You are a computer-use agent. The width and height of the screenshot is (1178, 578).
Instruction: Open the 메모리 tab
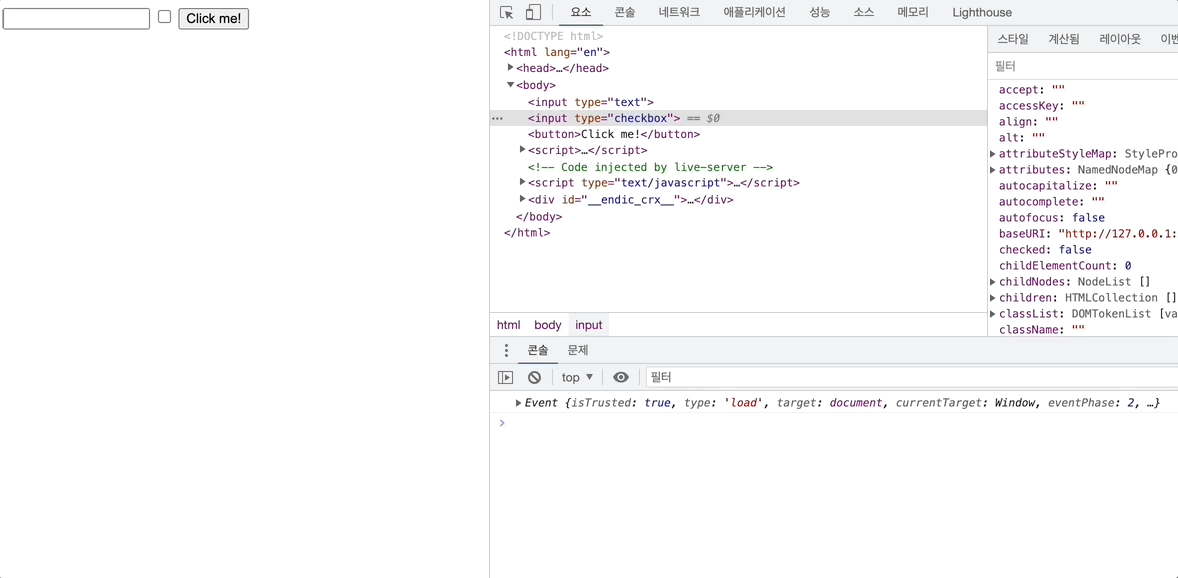(x=913, y=12)
